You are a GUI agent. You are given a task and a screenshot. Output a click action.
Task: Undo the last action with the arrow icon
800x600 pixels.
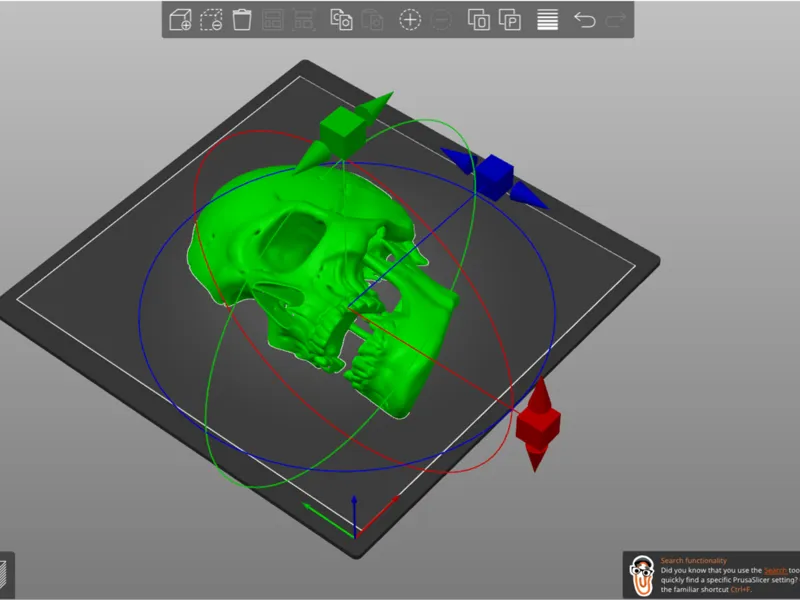585,20
